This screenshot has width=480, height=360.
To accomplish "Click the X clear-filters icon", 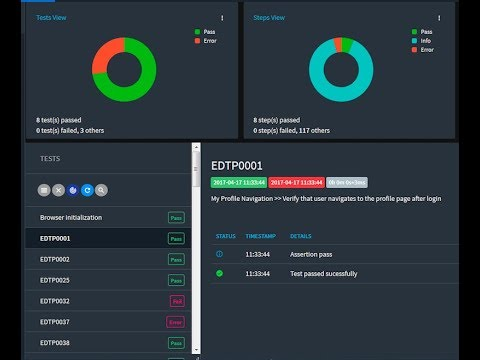I will pos(58,190).
